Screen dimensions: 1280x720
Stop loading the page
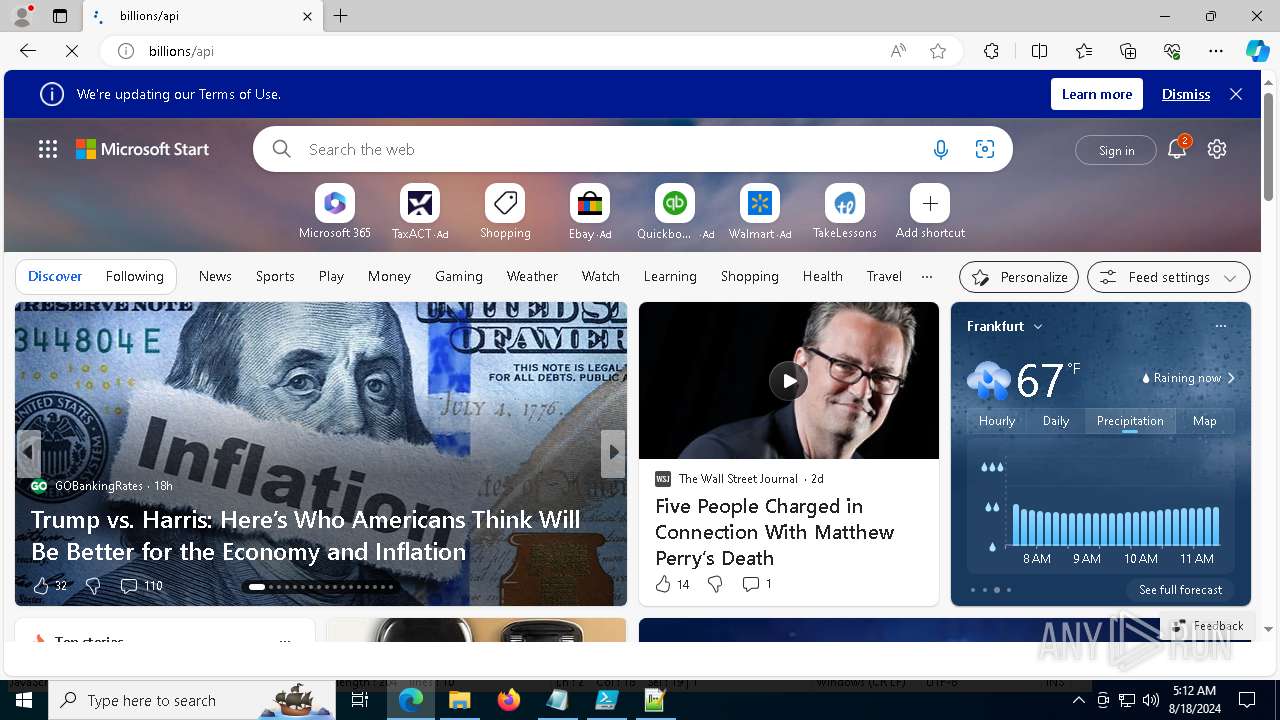(72, 51)
